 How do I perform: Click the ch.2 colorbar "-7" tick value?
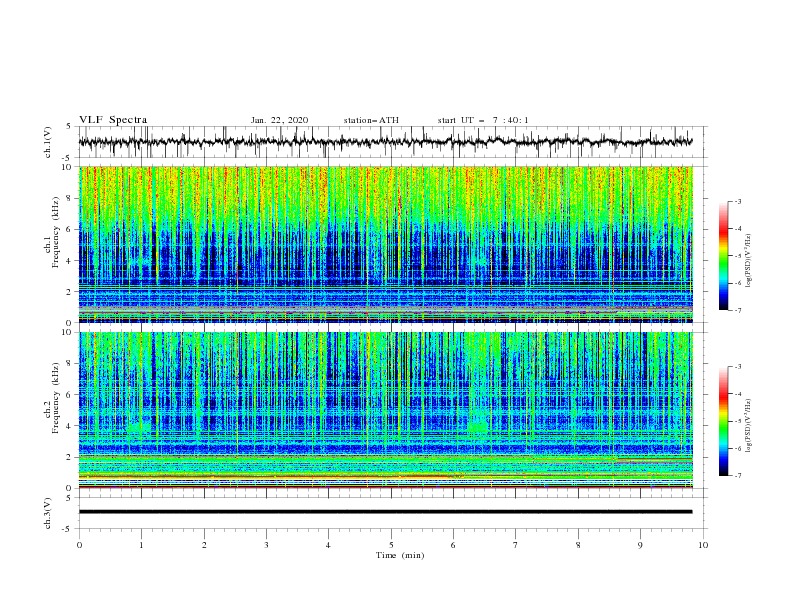[x=738, y=475]
